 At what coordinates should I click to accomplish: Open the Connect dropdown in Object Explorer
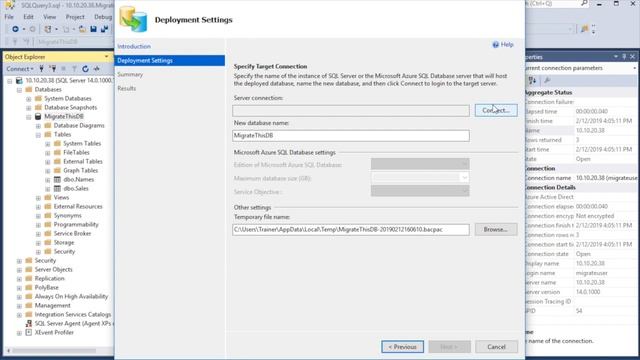click(x=20, y=69)
